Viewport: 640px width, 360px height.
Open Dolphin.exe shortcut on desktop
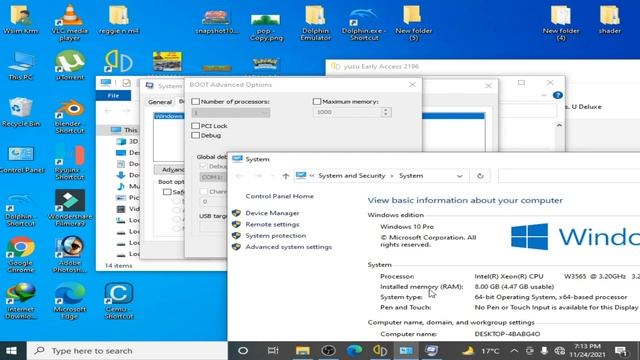[x=364, y=23]
